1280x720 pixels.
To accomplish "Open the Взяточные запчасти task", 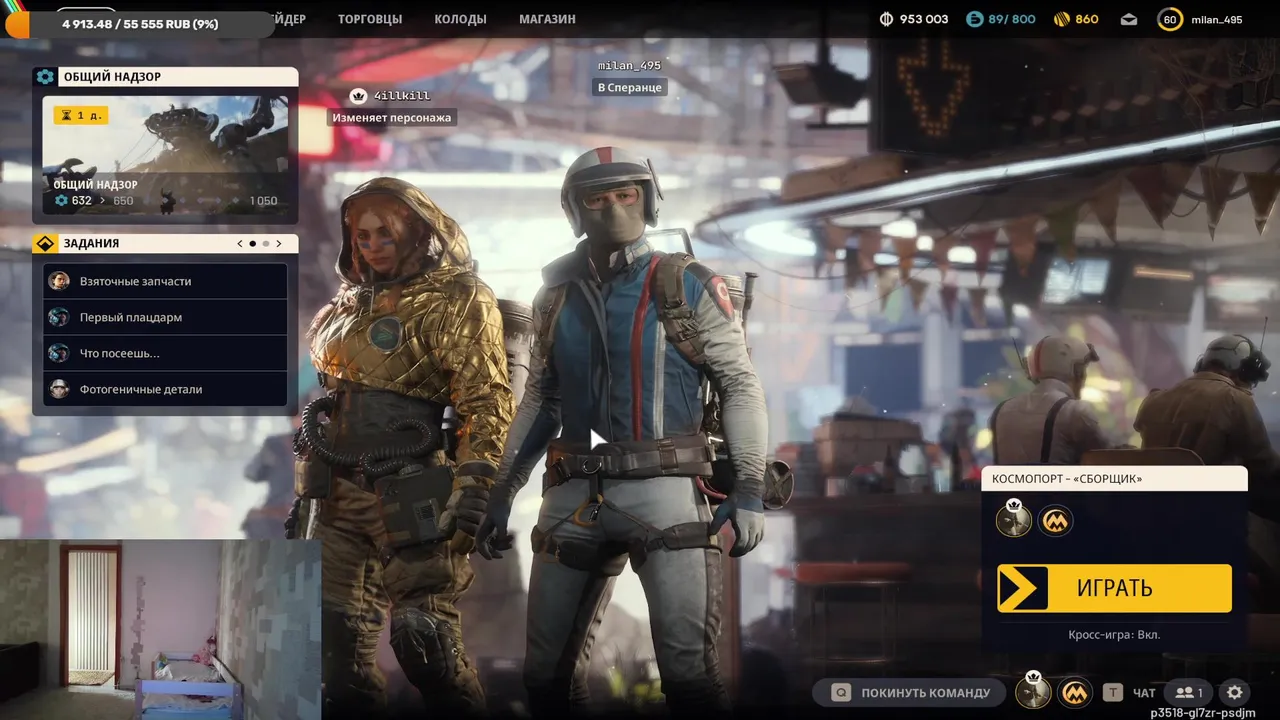I will coord(166,281).
